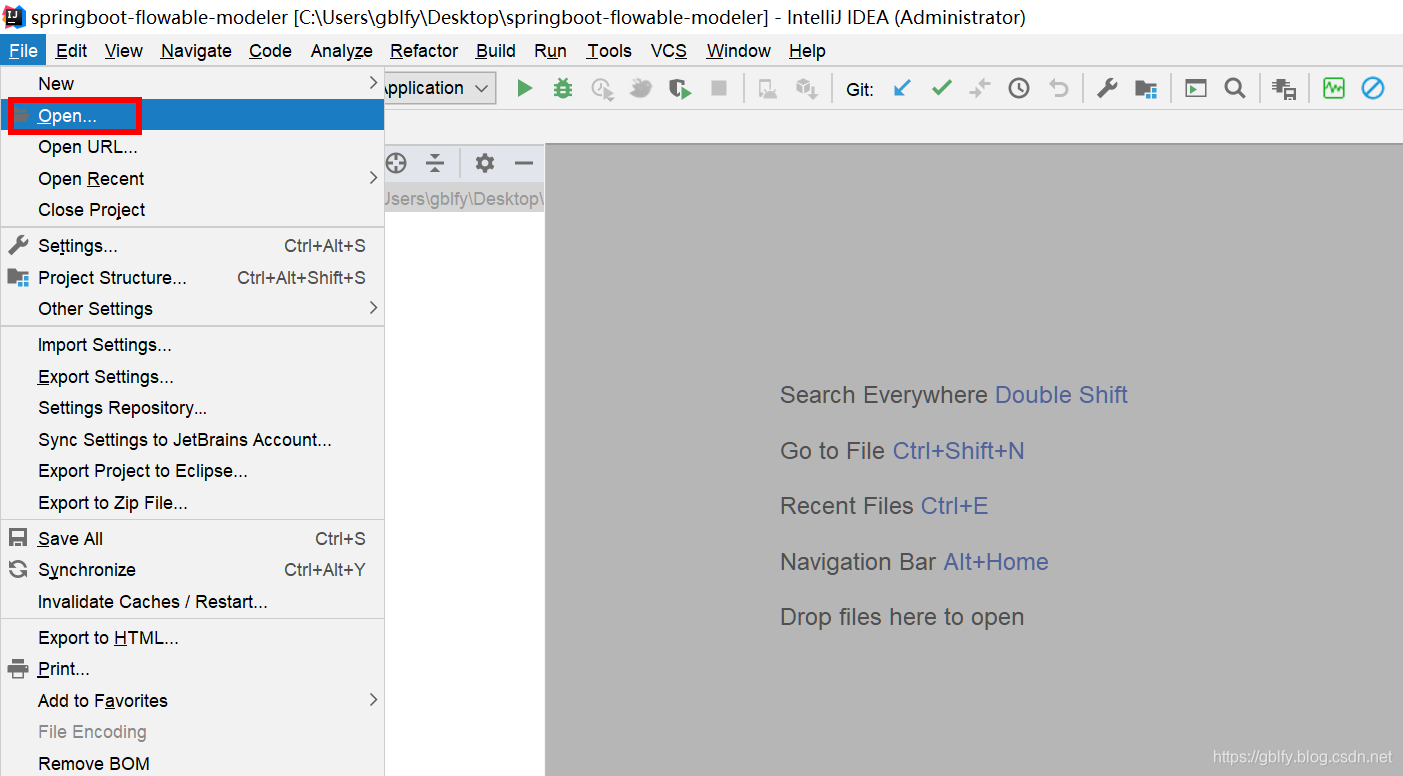The image size is (1403, 776).
Task: Click the deploy package icon in toolbar
Action: click(807, 88)
